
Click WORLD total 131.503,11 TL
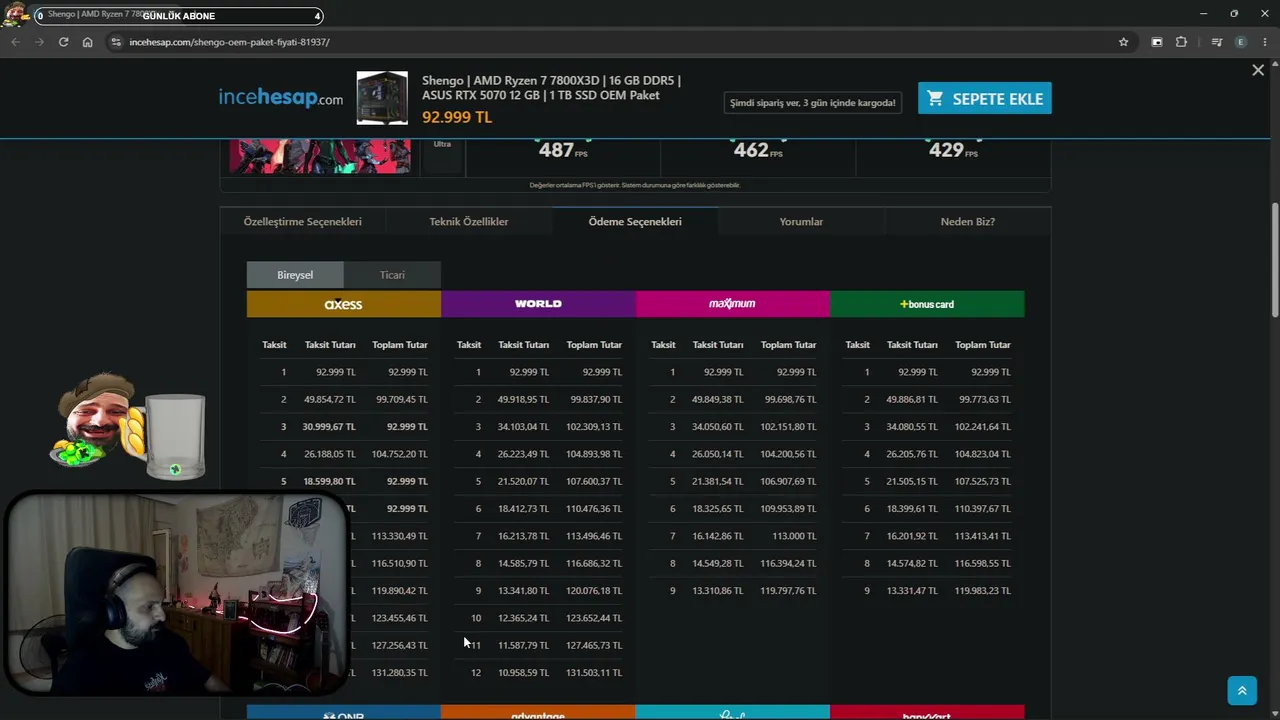coord(594,673)
